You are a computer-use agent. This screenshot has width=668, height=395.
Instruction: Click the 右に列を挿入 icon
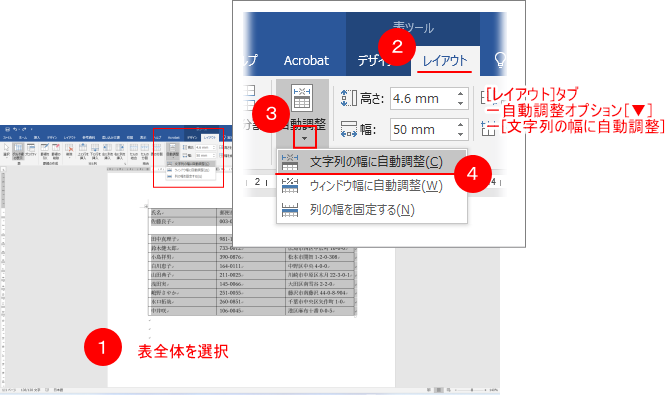pos(120,147)
